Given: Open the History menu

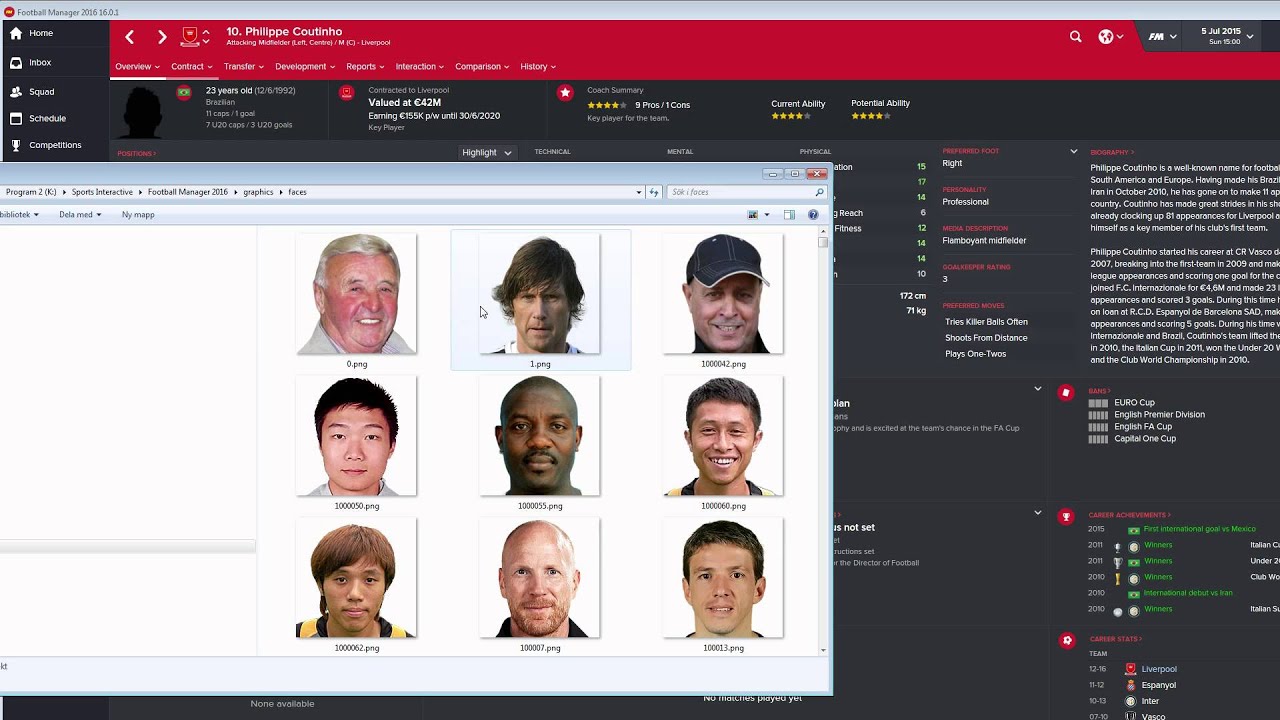Looking at the screenshot, I should coord(538,67).
